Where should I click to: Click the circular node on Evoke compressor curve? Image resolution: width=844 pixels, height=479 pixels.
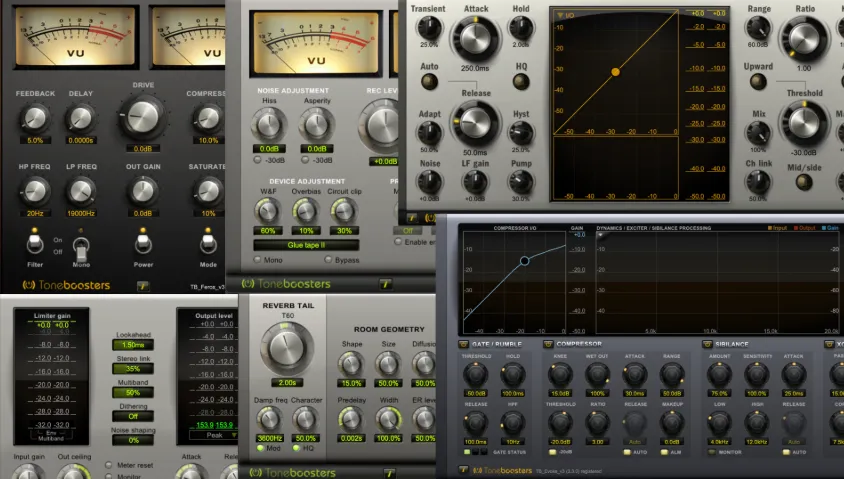pos(524,261)
